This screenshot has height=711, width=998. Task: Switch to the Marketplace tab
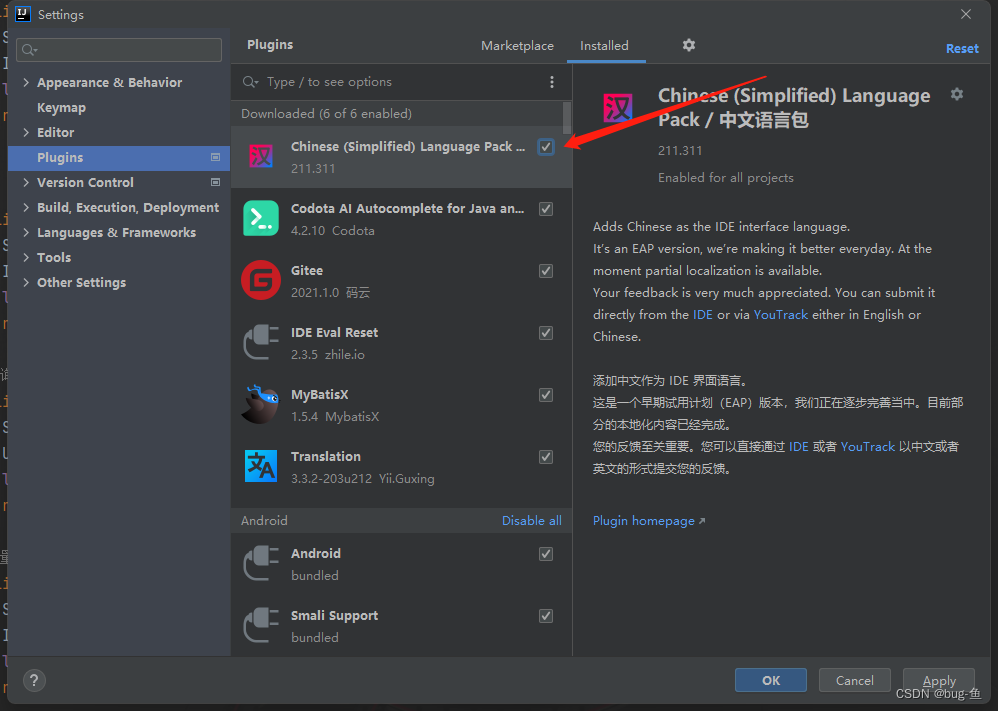[x=517, y=46]
